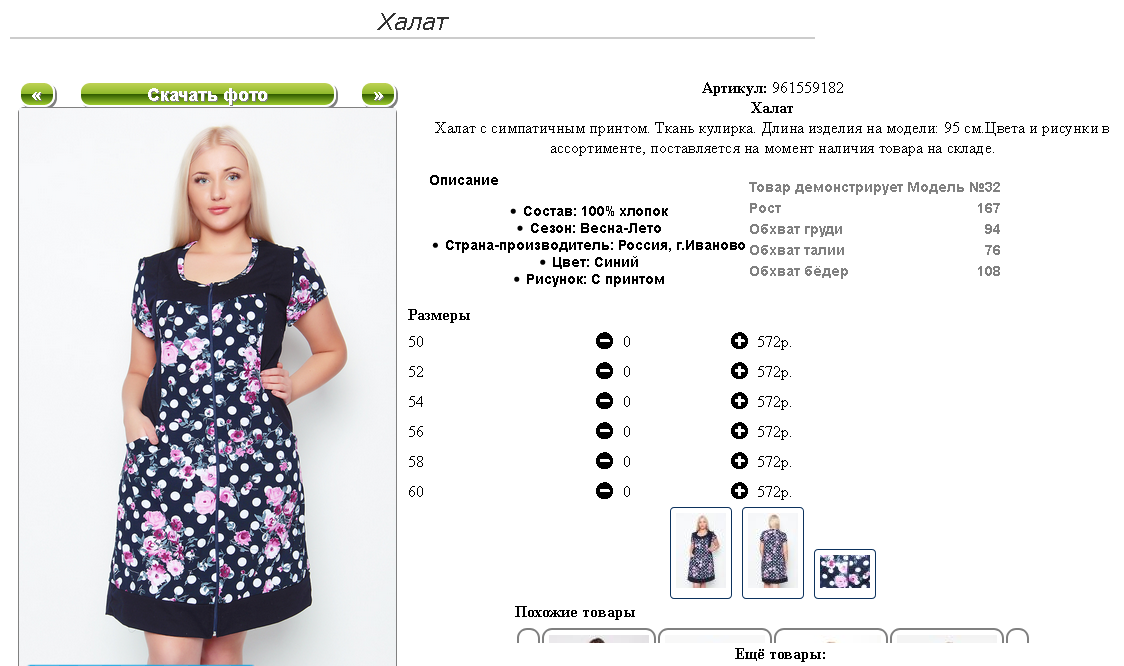Click plus icon for size 56
1124x666 pixels.
coord(739,431)
